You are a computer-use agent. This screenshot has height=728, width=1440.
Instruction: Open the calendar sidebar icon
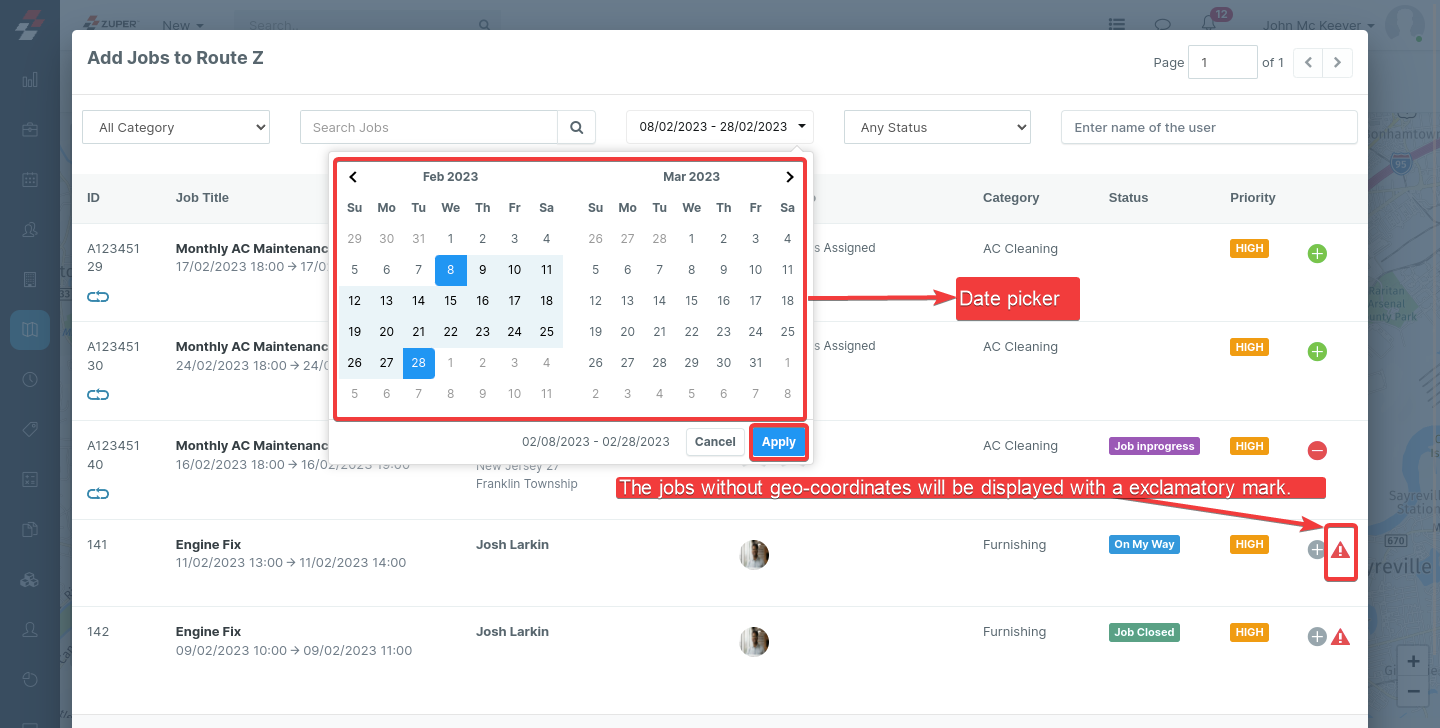(30, 180)
